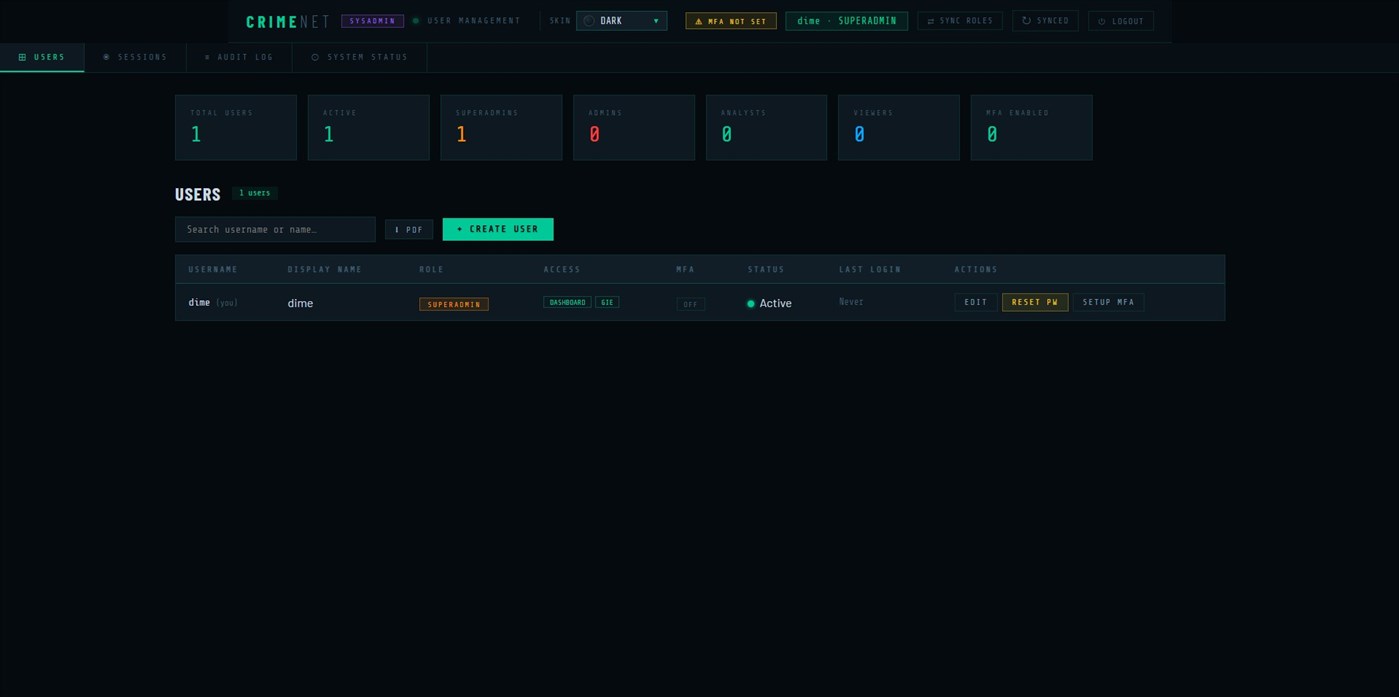1399x697 pixels.
Task: Export the users list via the PDF button
Action: pos(409,230)
